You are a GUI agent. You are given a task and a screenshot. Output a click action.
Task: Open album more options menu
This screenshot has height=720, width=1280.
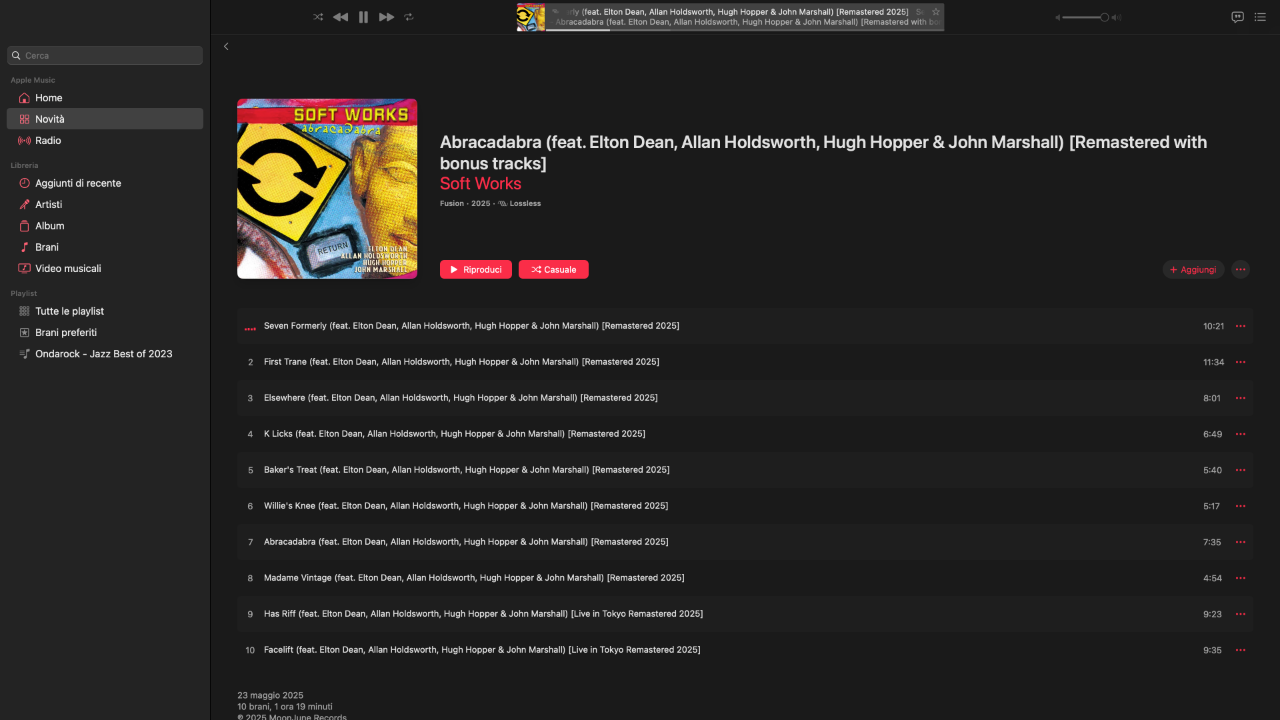pos(1240,269)
